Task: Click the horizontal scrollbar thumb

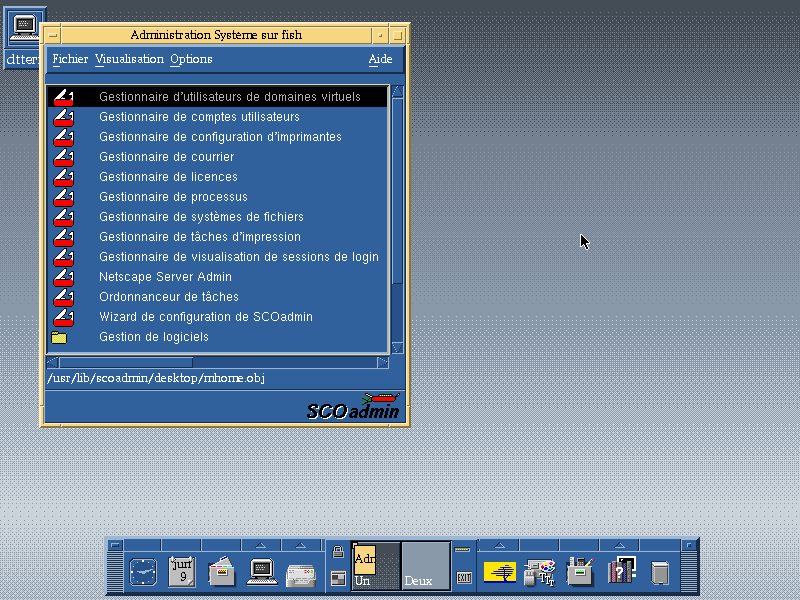Action: (126, 363)
